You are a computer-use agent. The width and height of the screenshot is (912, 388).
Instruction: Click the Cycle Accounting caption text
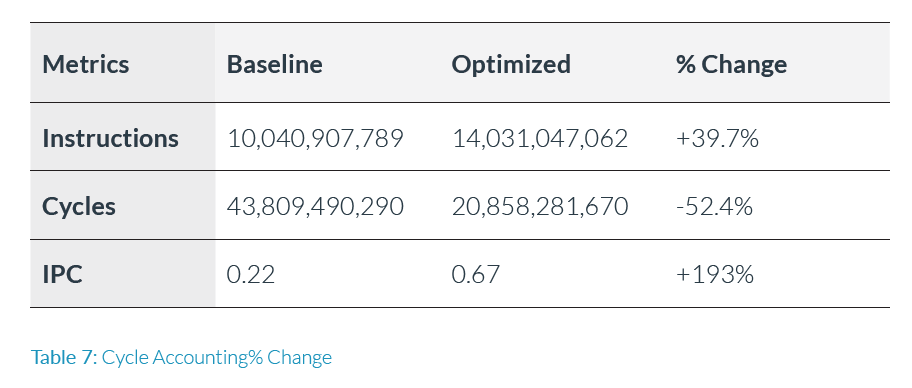pyautogui.click(x=174, y=357)
